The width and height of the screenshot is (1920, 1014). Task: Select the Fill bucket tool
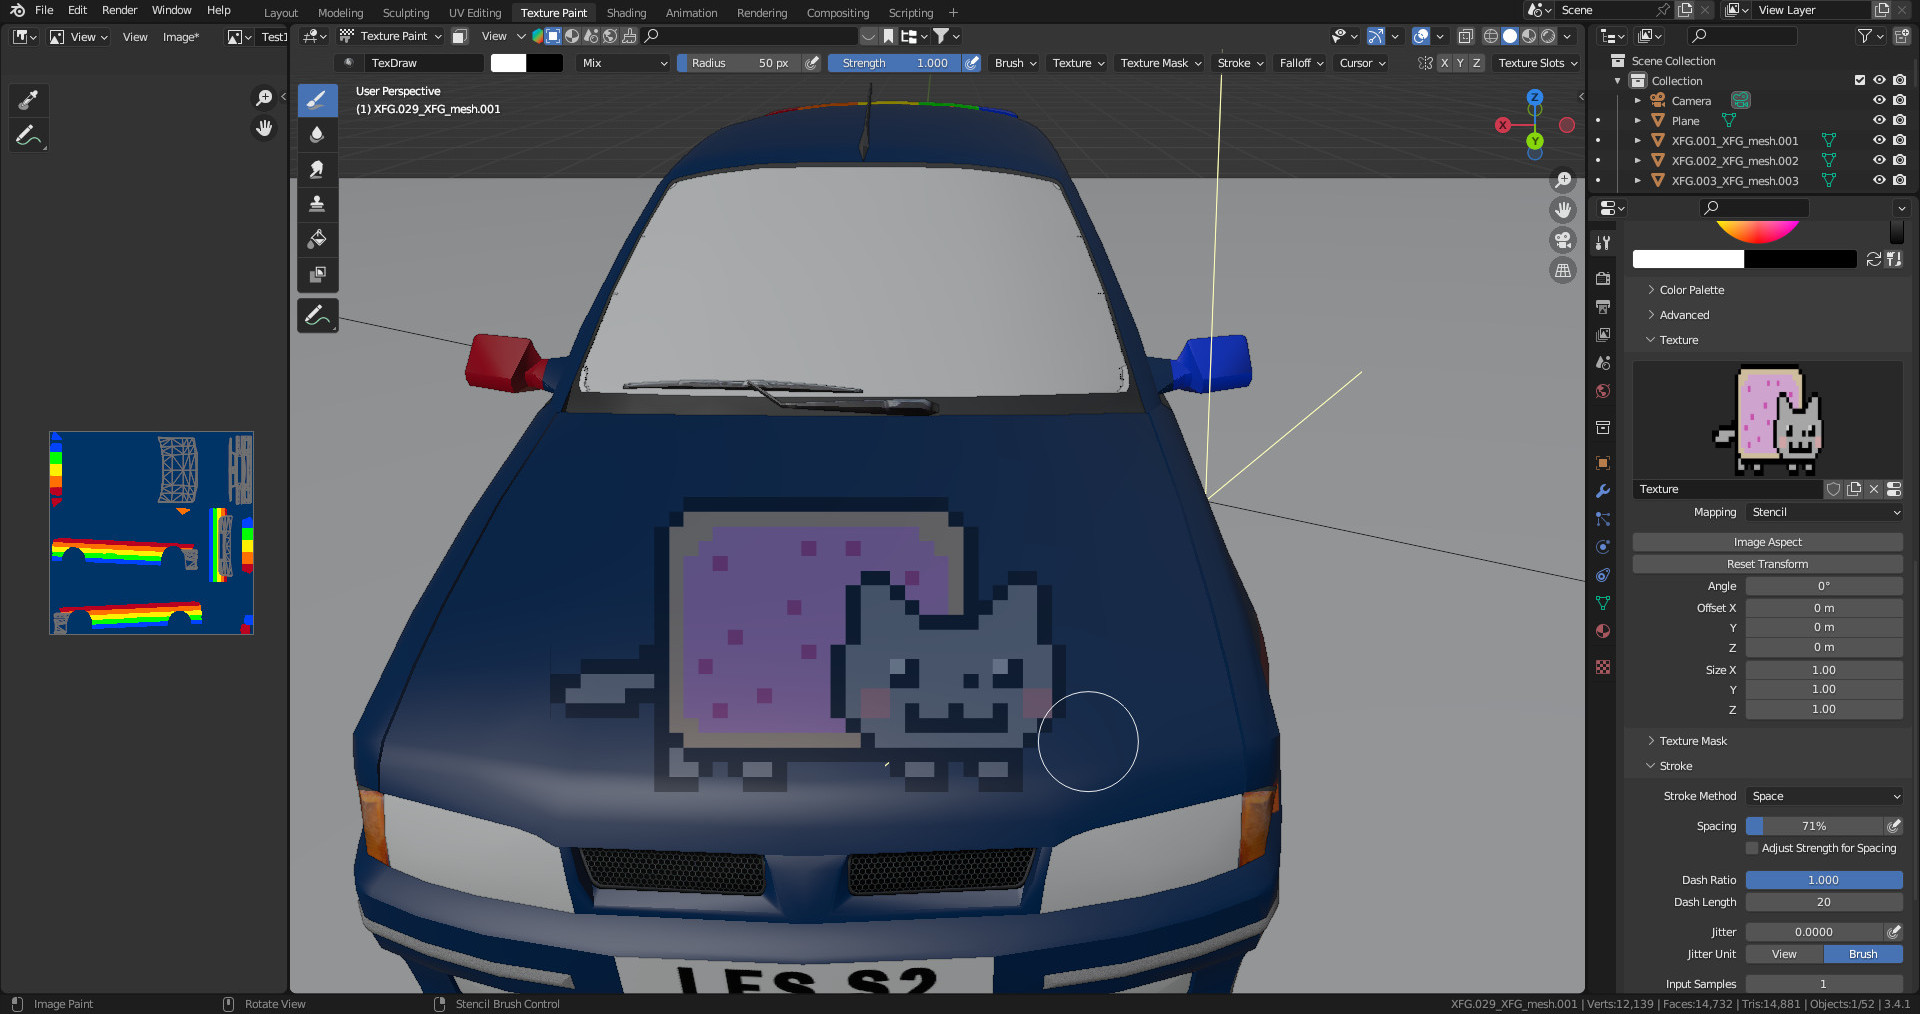point(317,239)
